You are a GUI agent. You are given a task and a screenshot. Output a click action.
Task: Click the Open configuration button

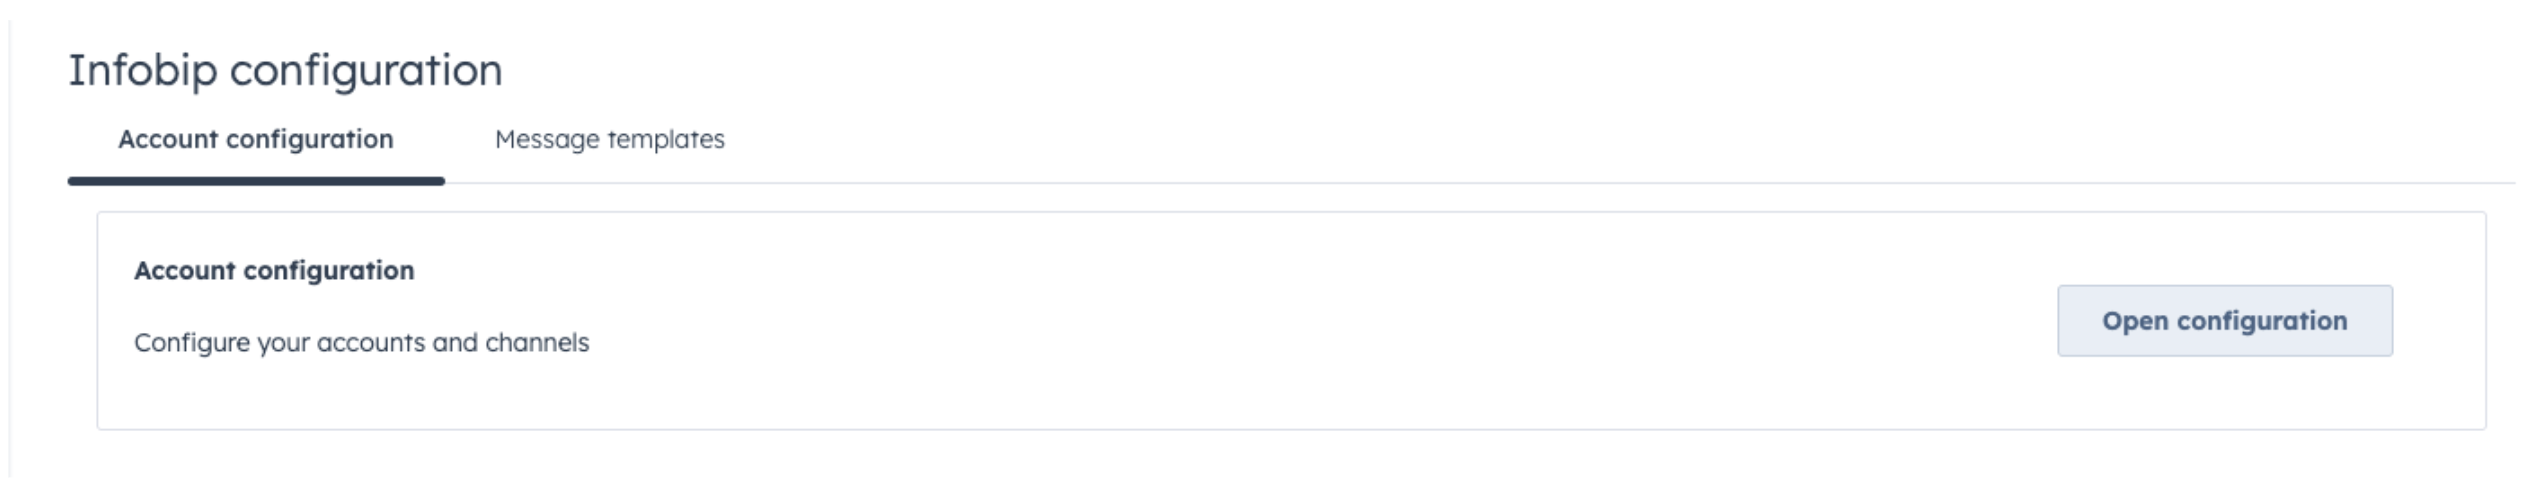pos(2224,321)
